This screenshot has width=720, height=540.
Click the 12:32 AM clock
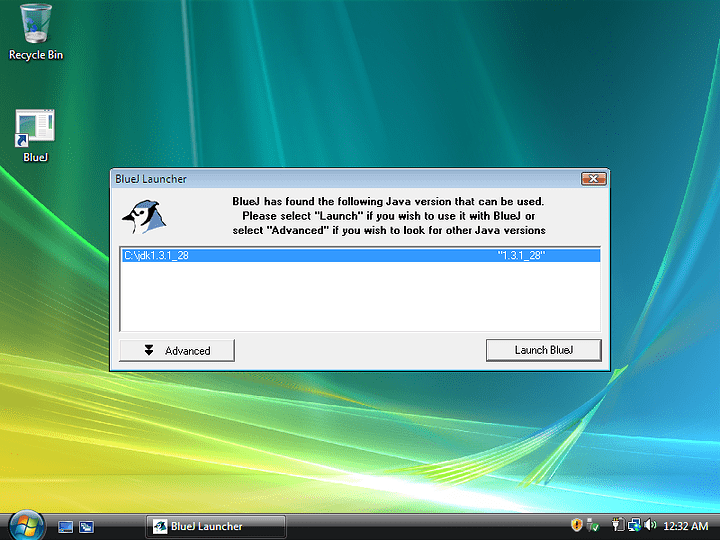coord(686,526)
